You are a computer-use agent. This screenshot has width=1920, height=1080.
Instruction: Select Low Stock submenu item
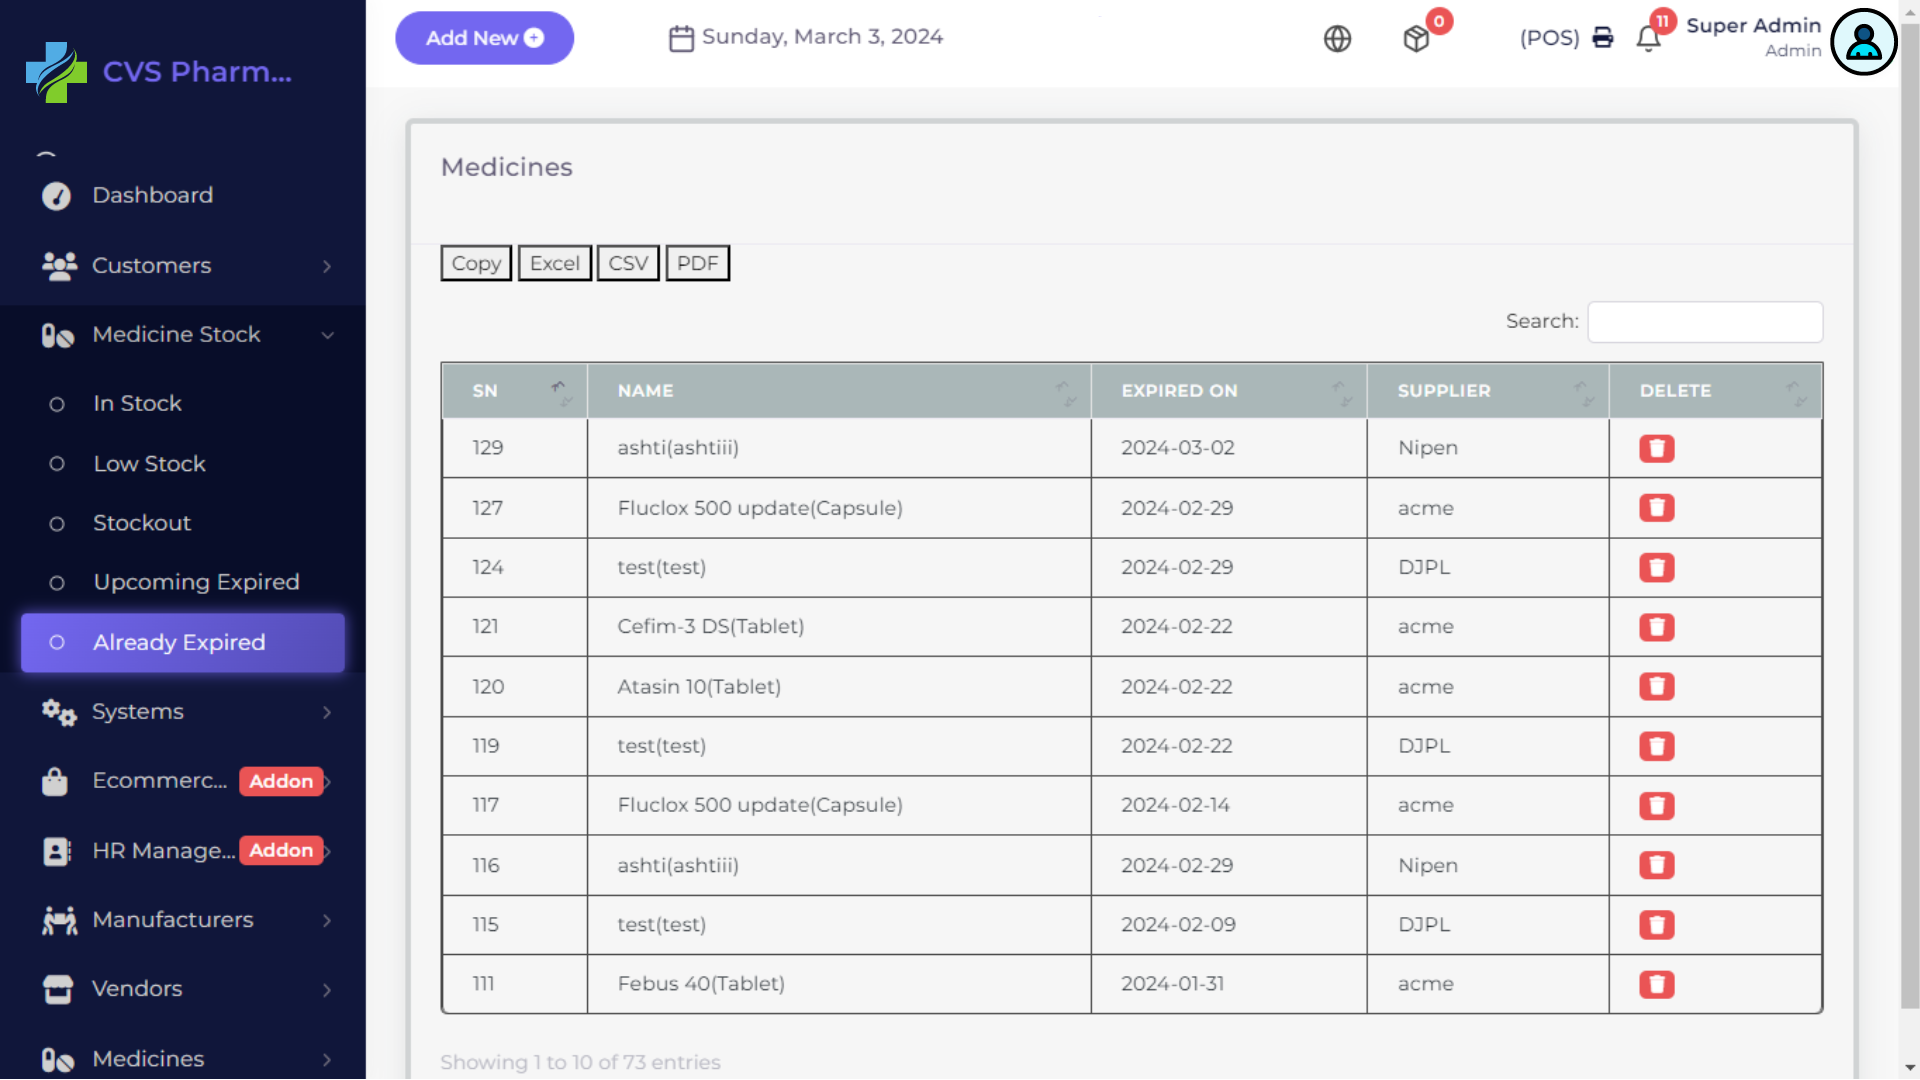pyautogui.click(x=149, y=464)
